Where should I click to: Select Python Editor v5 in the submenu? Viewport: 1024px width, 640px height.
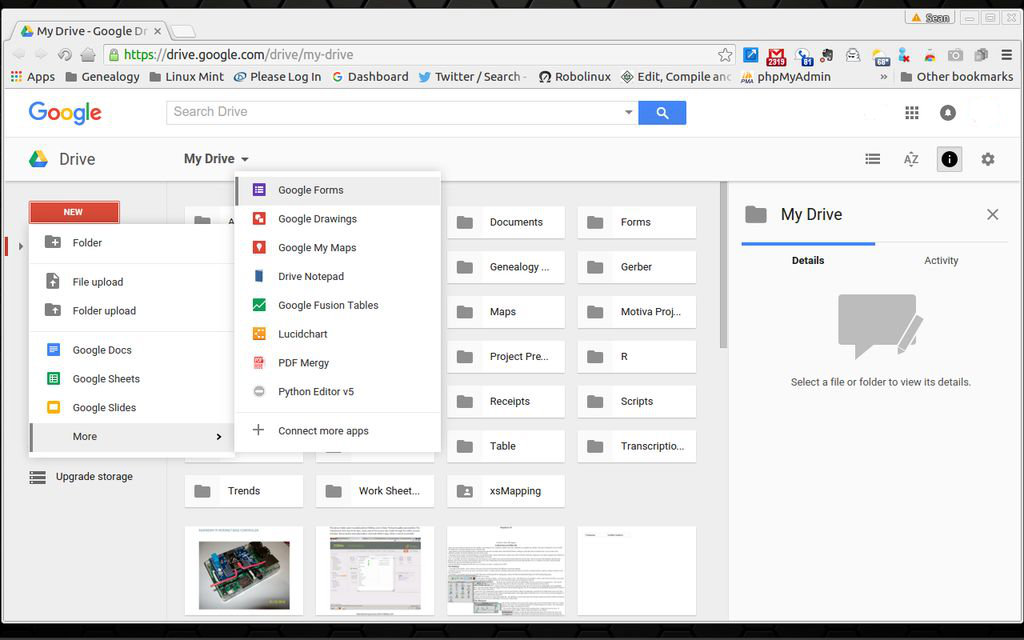338,391
